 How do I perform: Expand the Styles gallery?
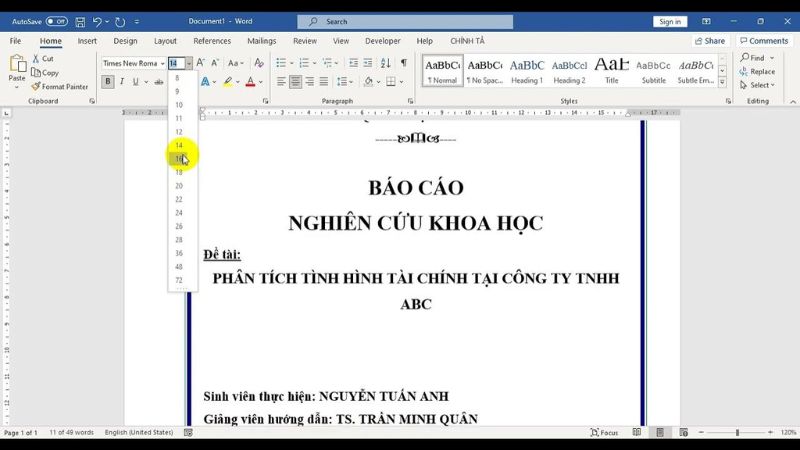[x=722, y=82]
